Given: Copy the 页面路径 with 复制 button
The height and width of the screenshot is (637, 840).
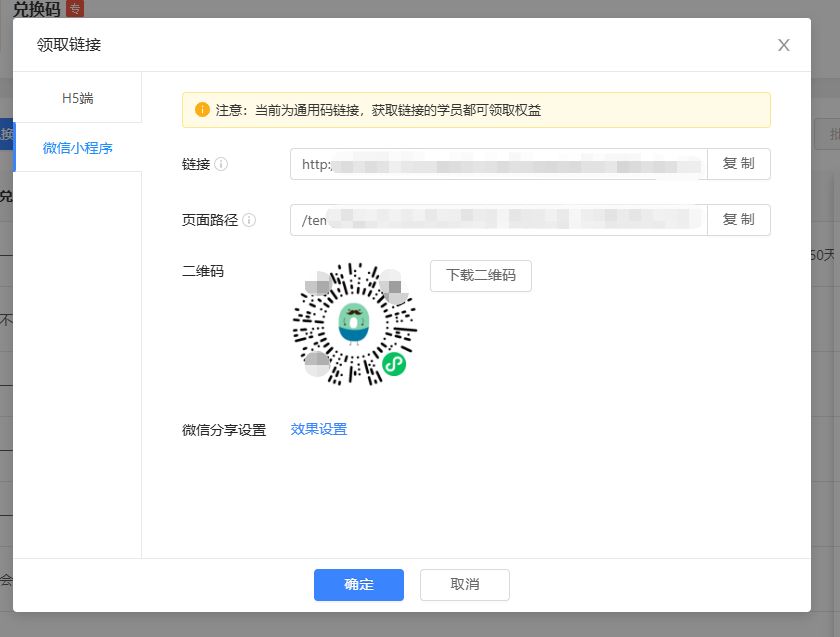Looking at the screenshot, I should (x=739, y=220).
